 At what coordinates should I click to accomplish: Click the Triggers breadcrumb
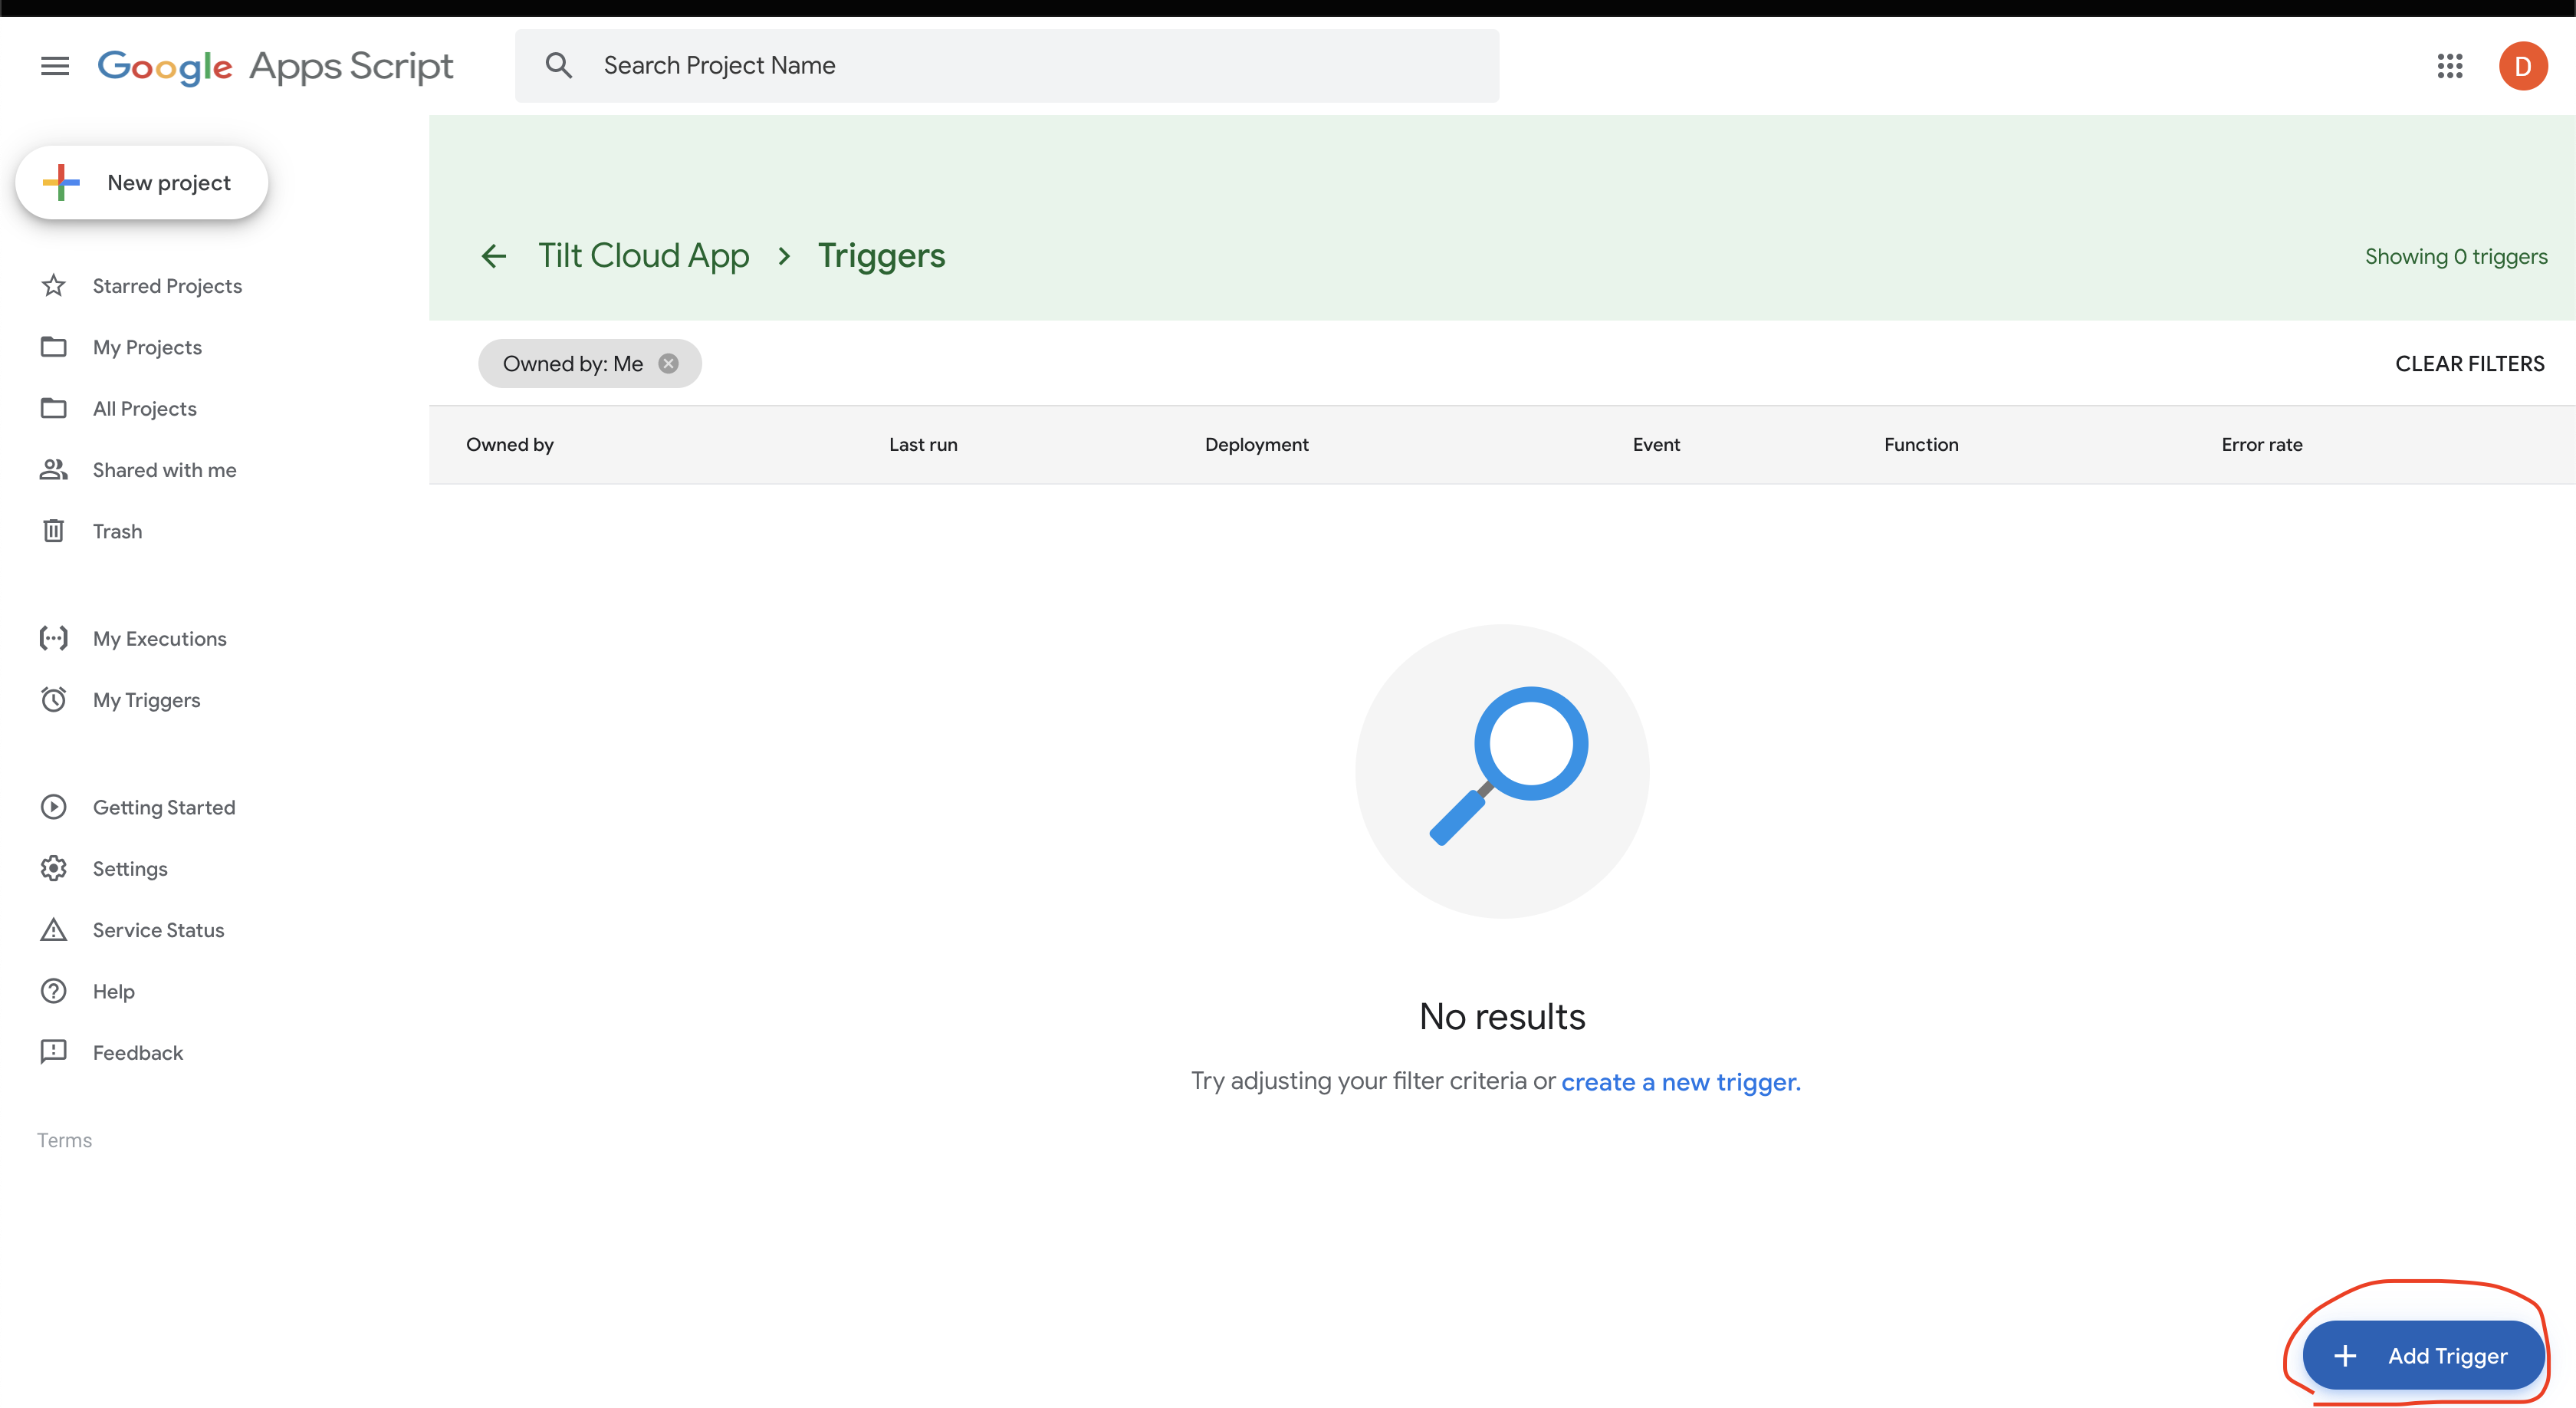click(881, 256)
